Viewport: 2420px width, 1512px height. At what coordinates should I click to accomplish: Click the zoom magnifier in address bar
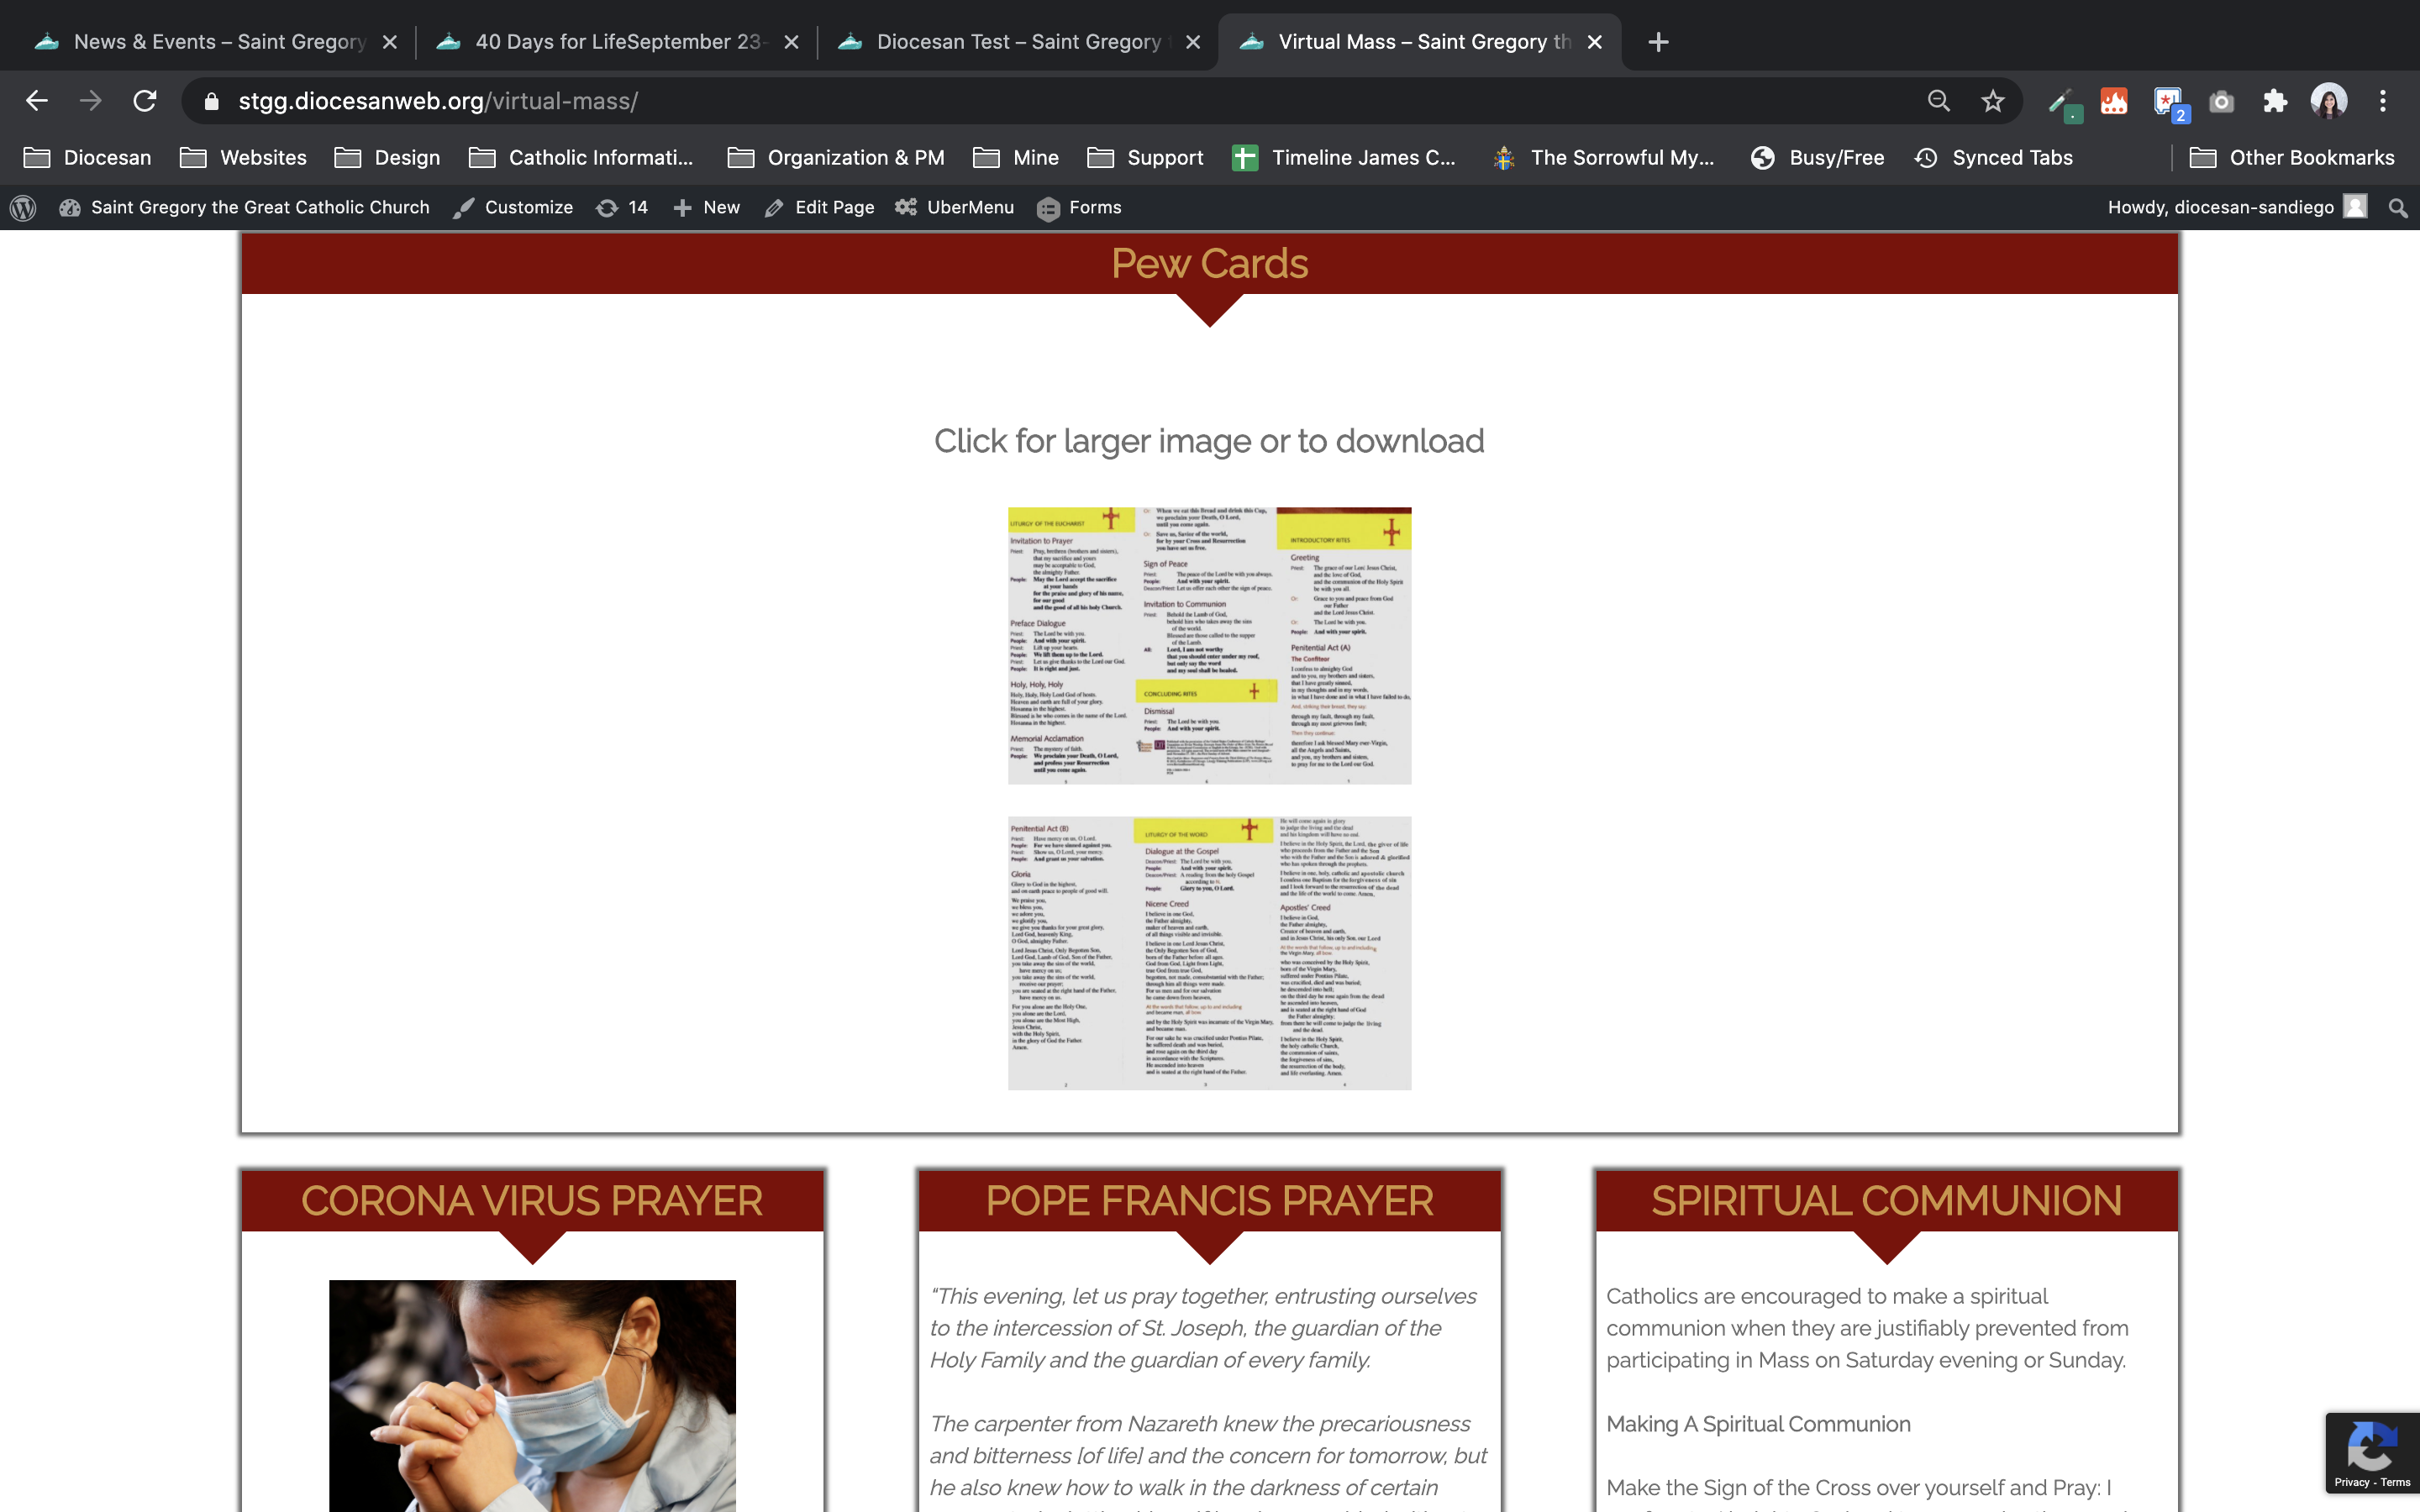click(1938, 101)
